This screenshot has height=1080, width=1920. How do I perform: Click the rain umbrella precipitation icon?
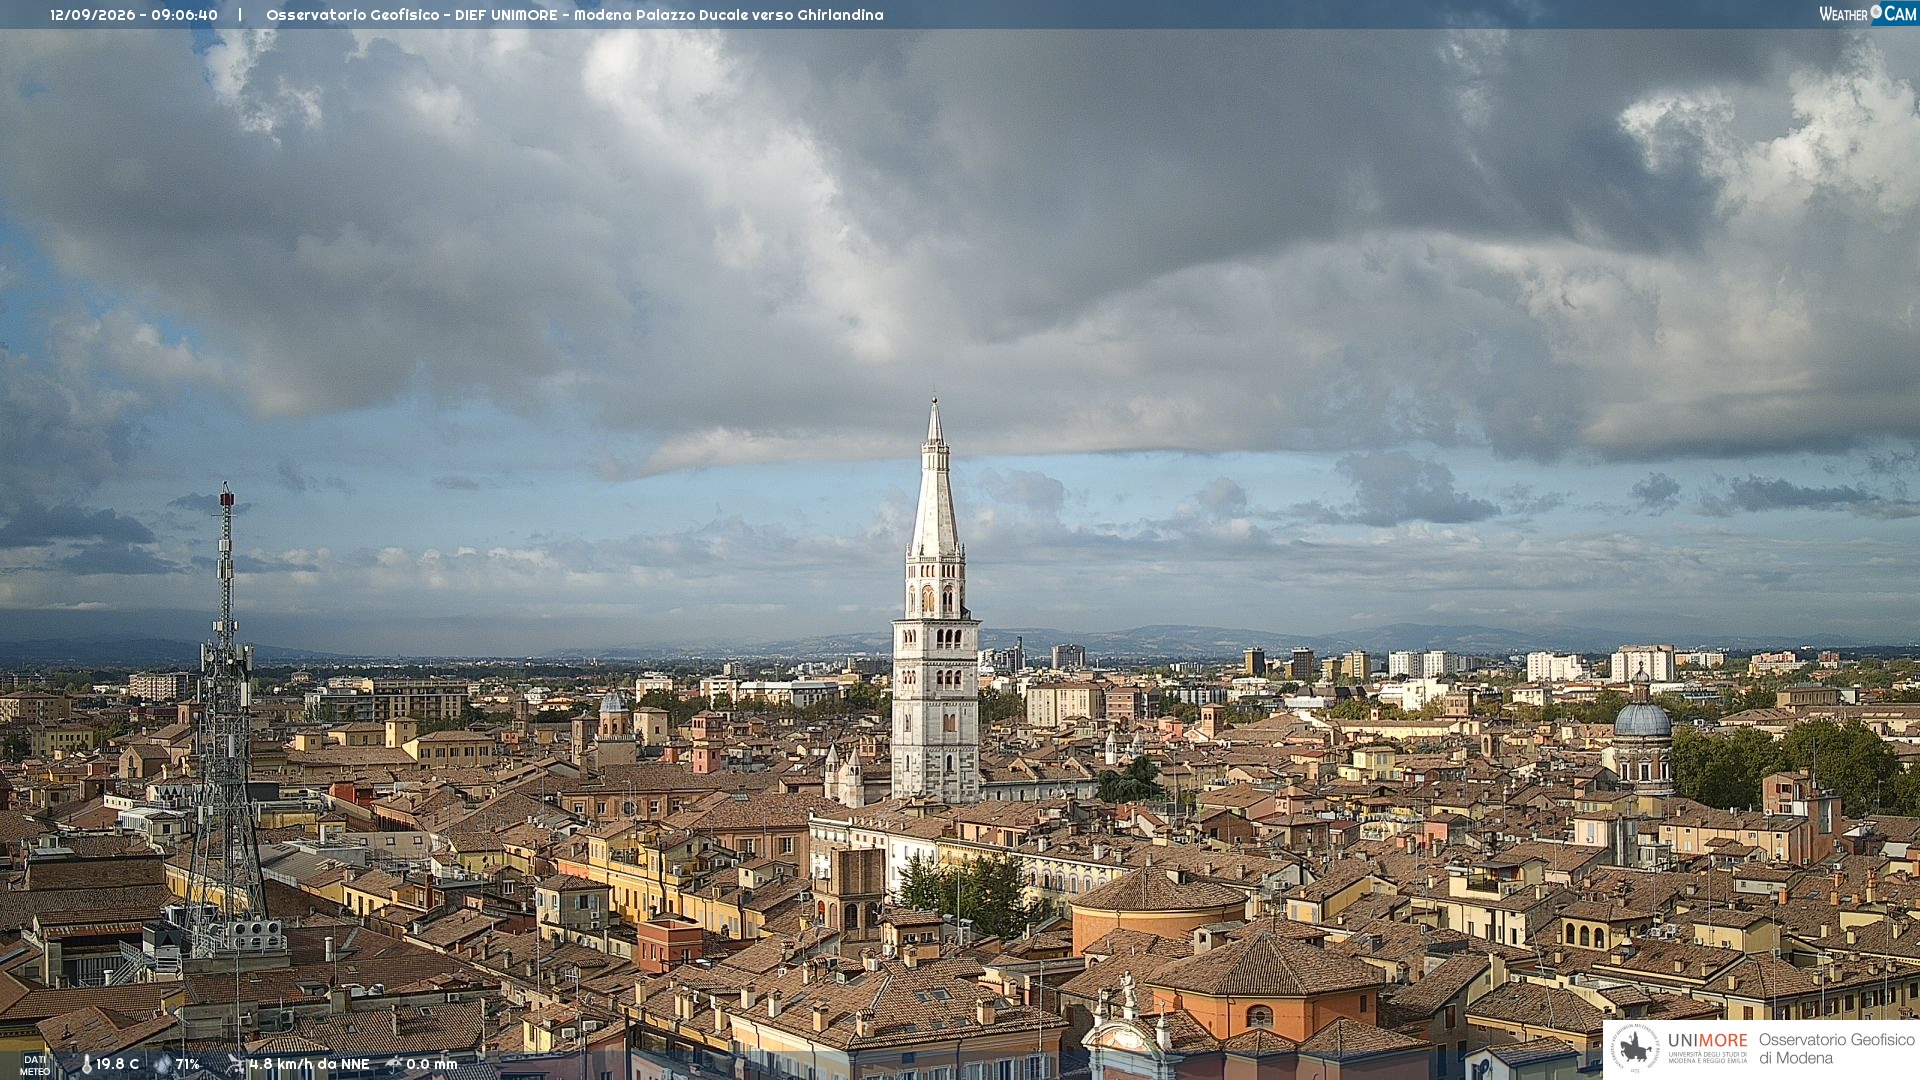click(394, 1064)
